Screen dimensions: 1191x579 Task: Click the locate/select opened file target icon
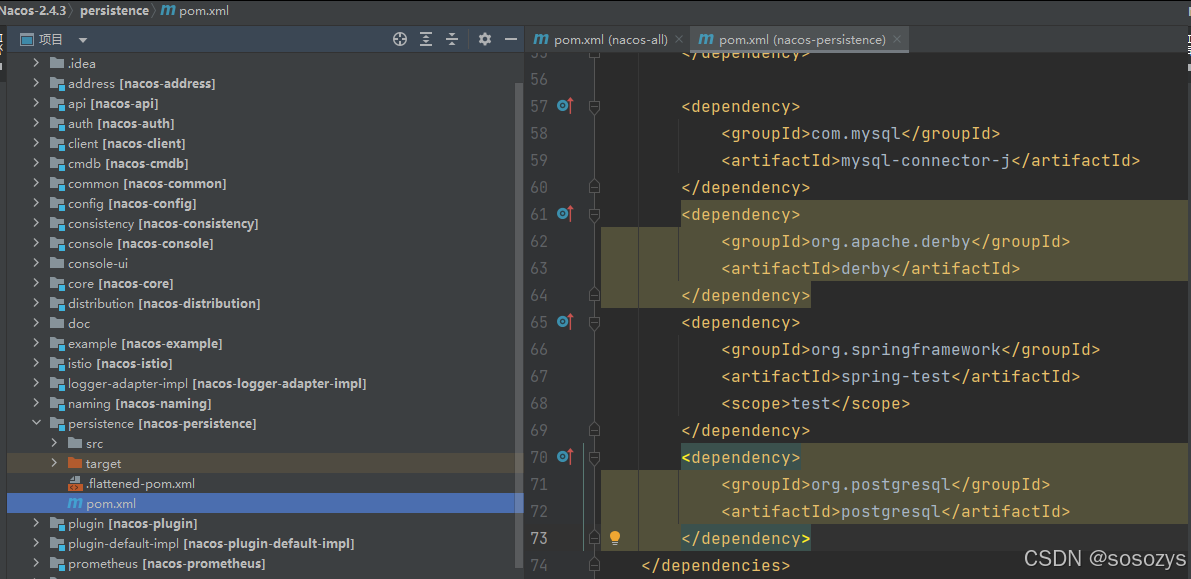click(x=400, y=40)
